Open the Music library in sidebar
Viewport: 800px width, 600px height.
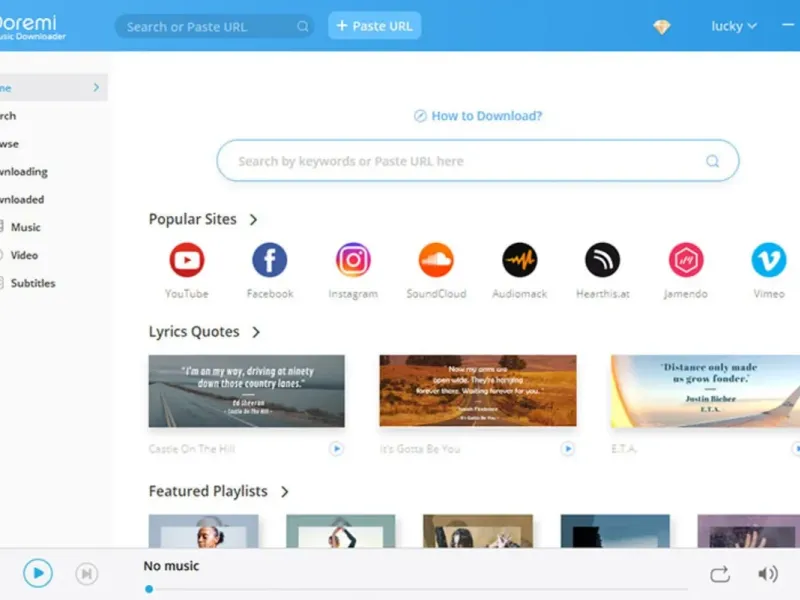point(26,227)
